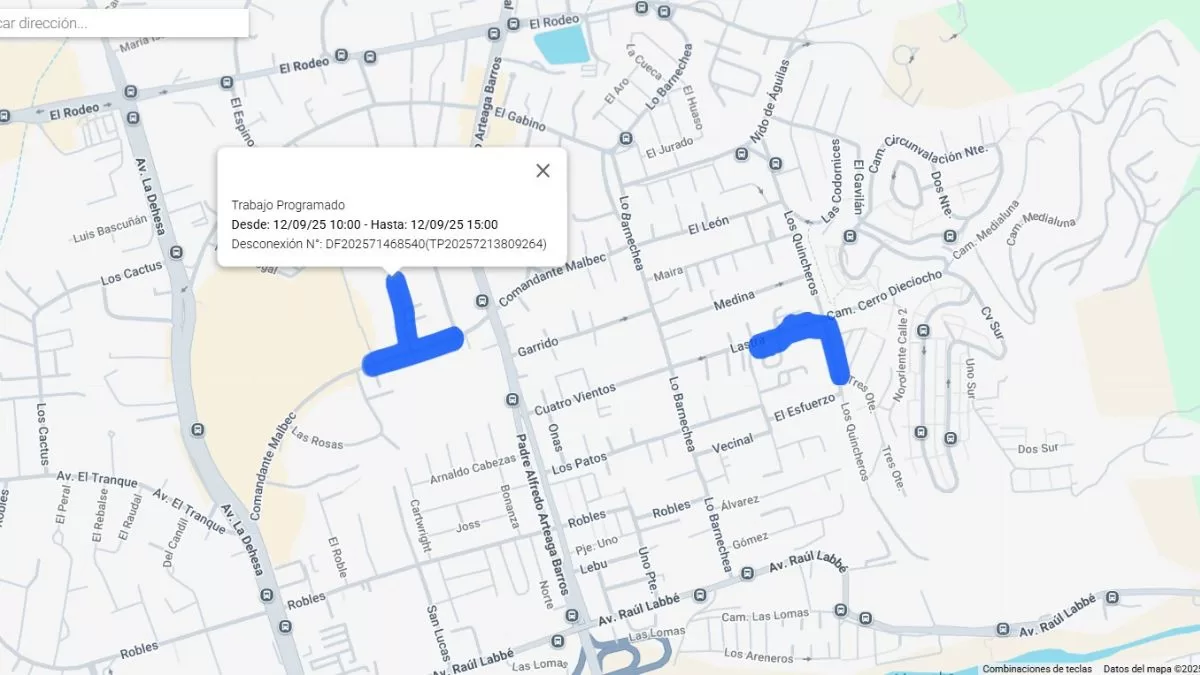This screenshot has width=1200, height=675.
Task: Click the bus stop icon beside Los Cactus on Av. La Dehesa
Action: tap(177, 252)
